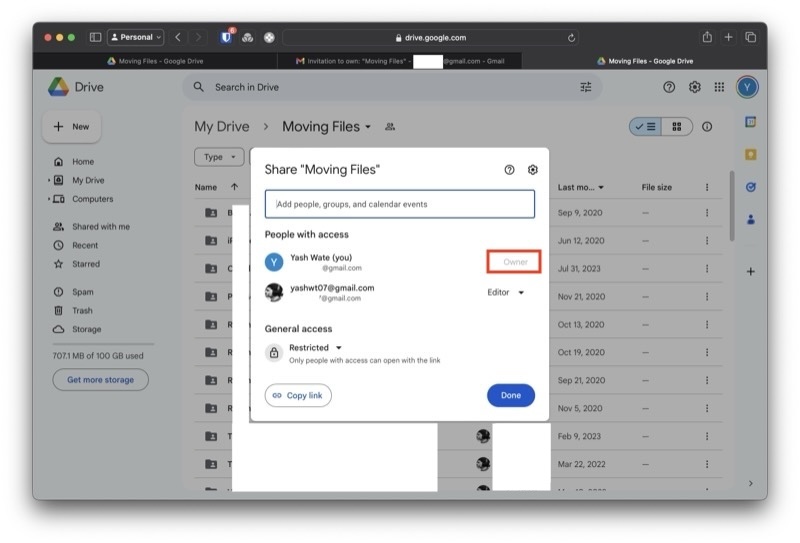The height and width of the screenshot is (543, 800).
Task: Open Tasks side panel icon
Action: 751,187
